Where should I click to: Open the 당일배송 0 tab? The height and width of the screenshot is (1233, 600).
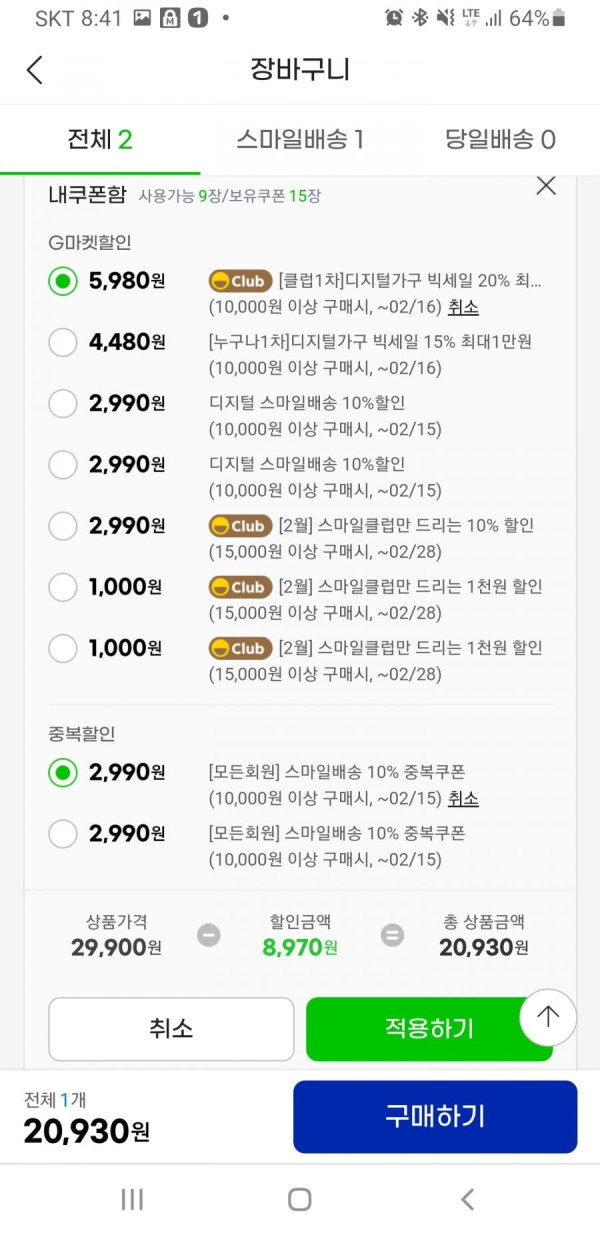[x=500, y=139]
